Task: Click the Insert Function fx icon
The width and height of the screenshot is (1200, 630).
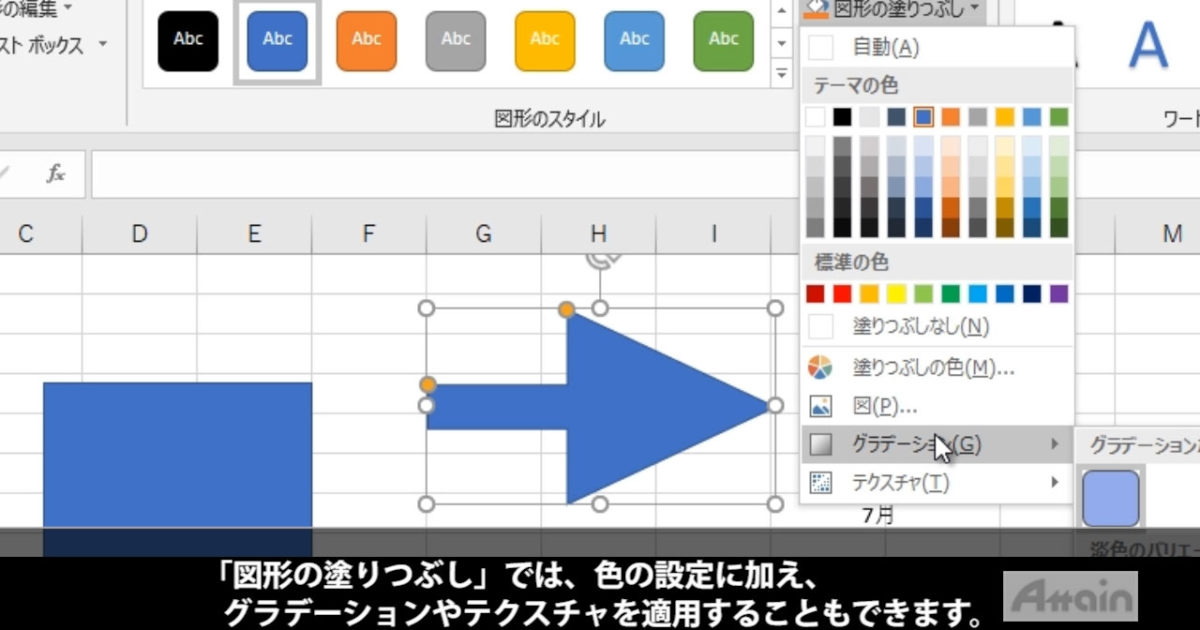Action: pos(55,172)
